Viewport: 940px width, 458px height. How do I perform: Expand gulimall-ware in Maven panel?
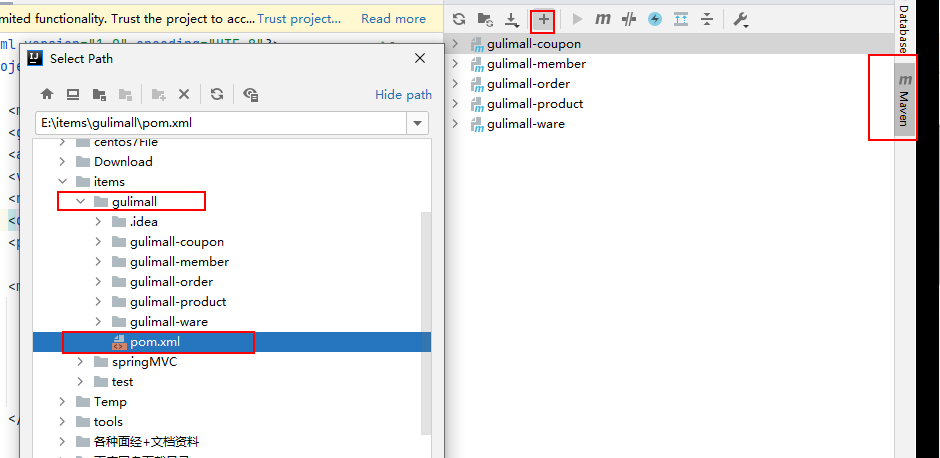pyautogui.click(x=455, y=123)
